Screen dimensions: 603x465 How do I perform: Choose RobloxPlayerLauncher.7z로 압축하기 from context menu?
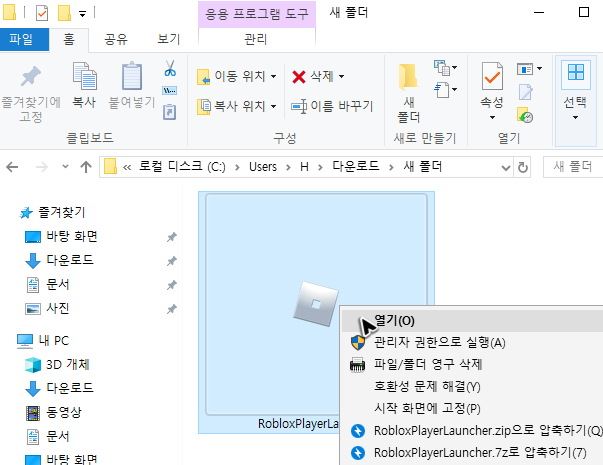pos(472,453)
